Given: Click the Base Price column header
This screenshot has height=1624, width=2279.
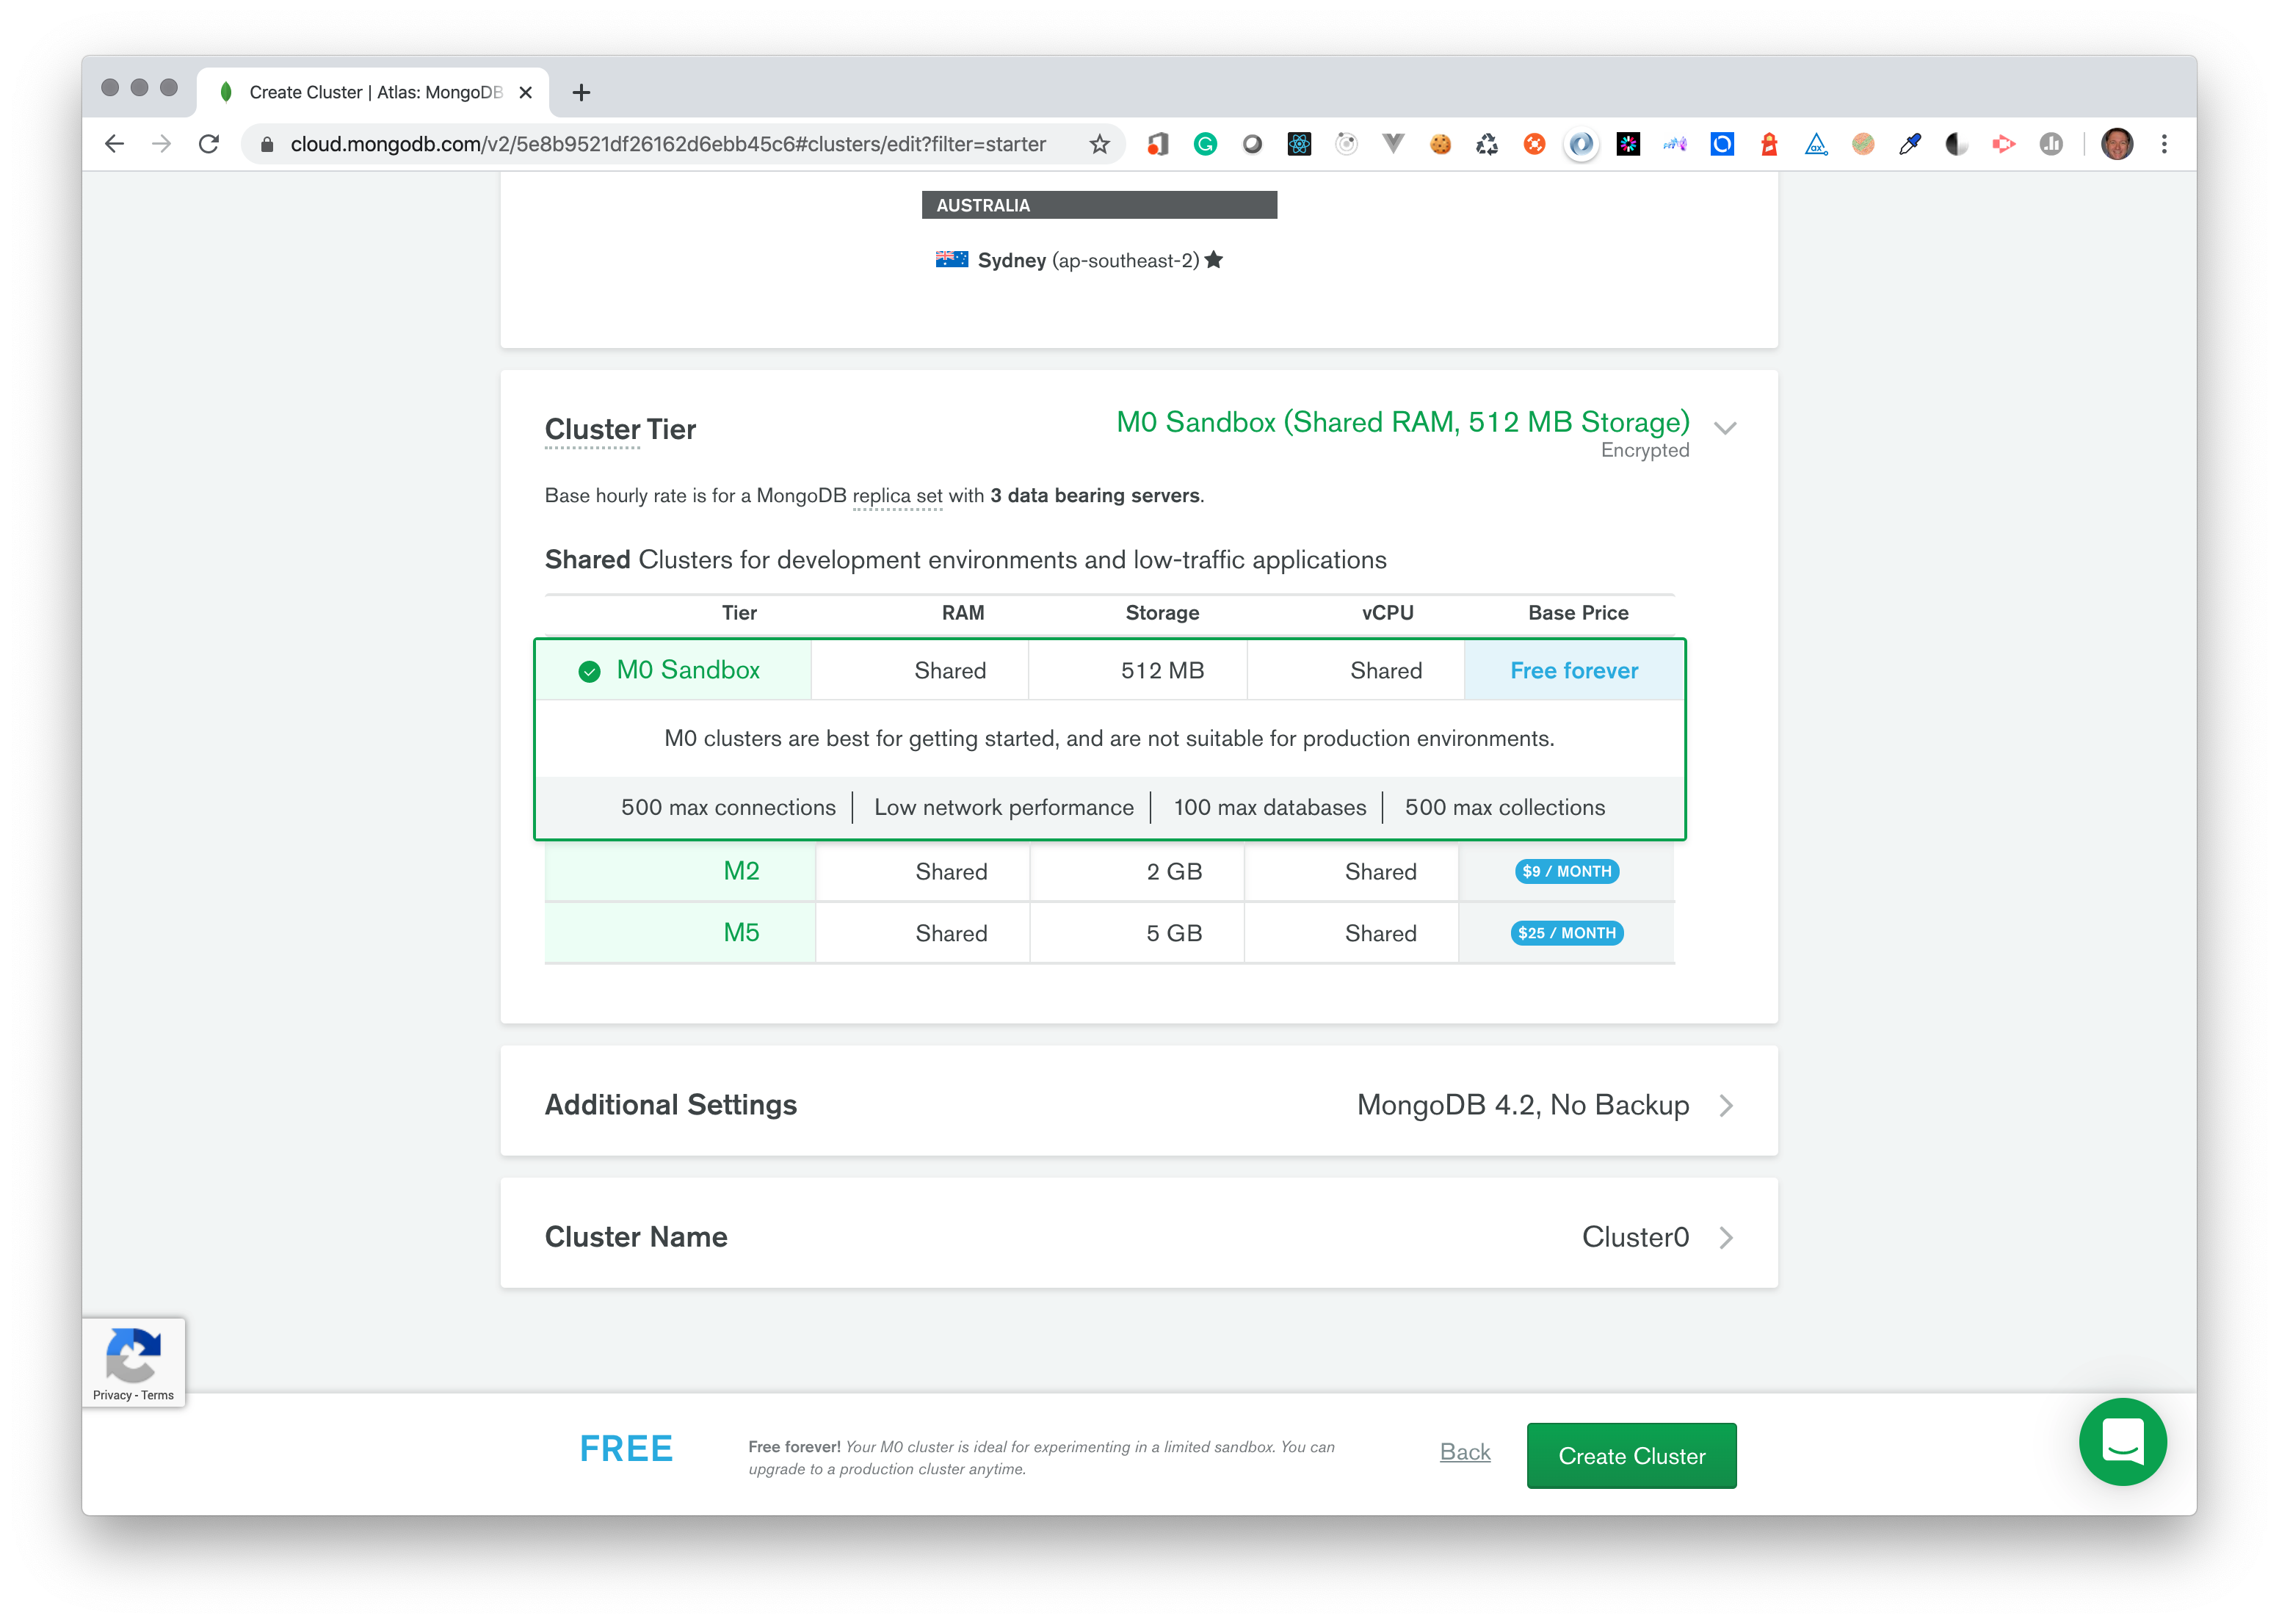Looking at the screenshot, I should click(1578, 613).
